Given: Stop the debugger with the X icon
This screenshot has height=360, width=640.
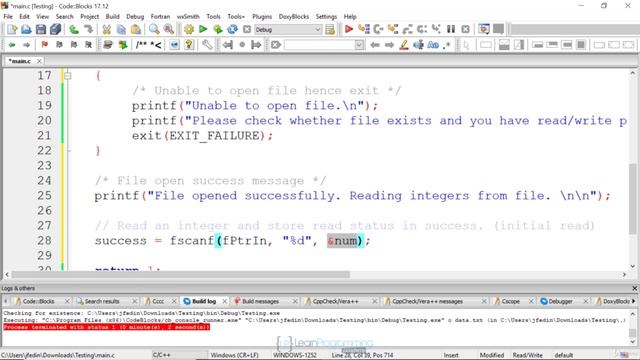Looking at the screenshot, I should pos(465,29).
